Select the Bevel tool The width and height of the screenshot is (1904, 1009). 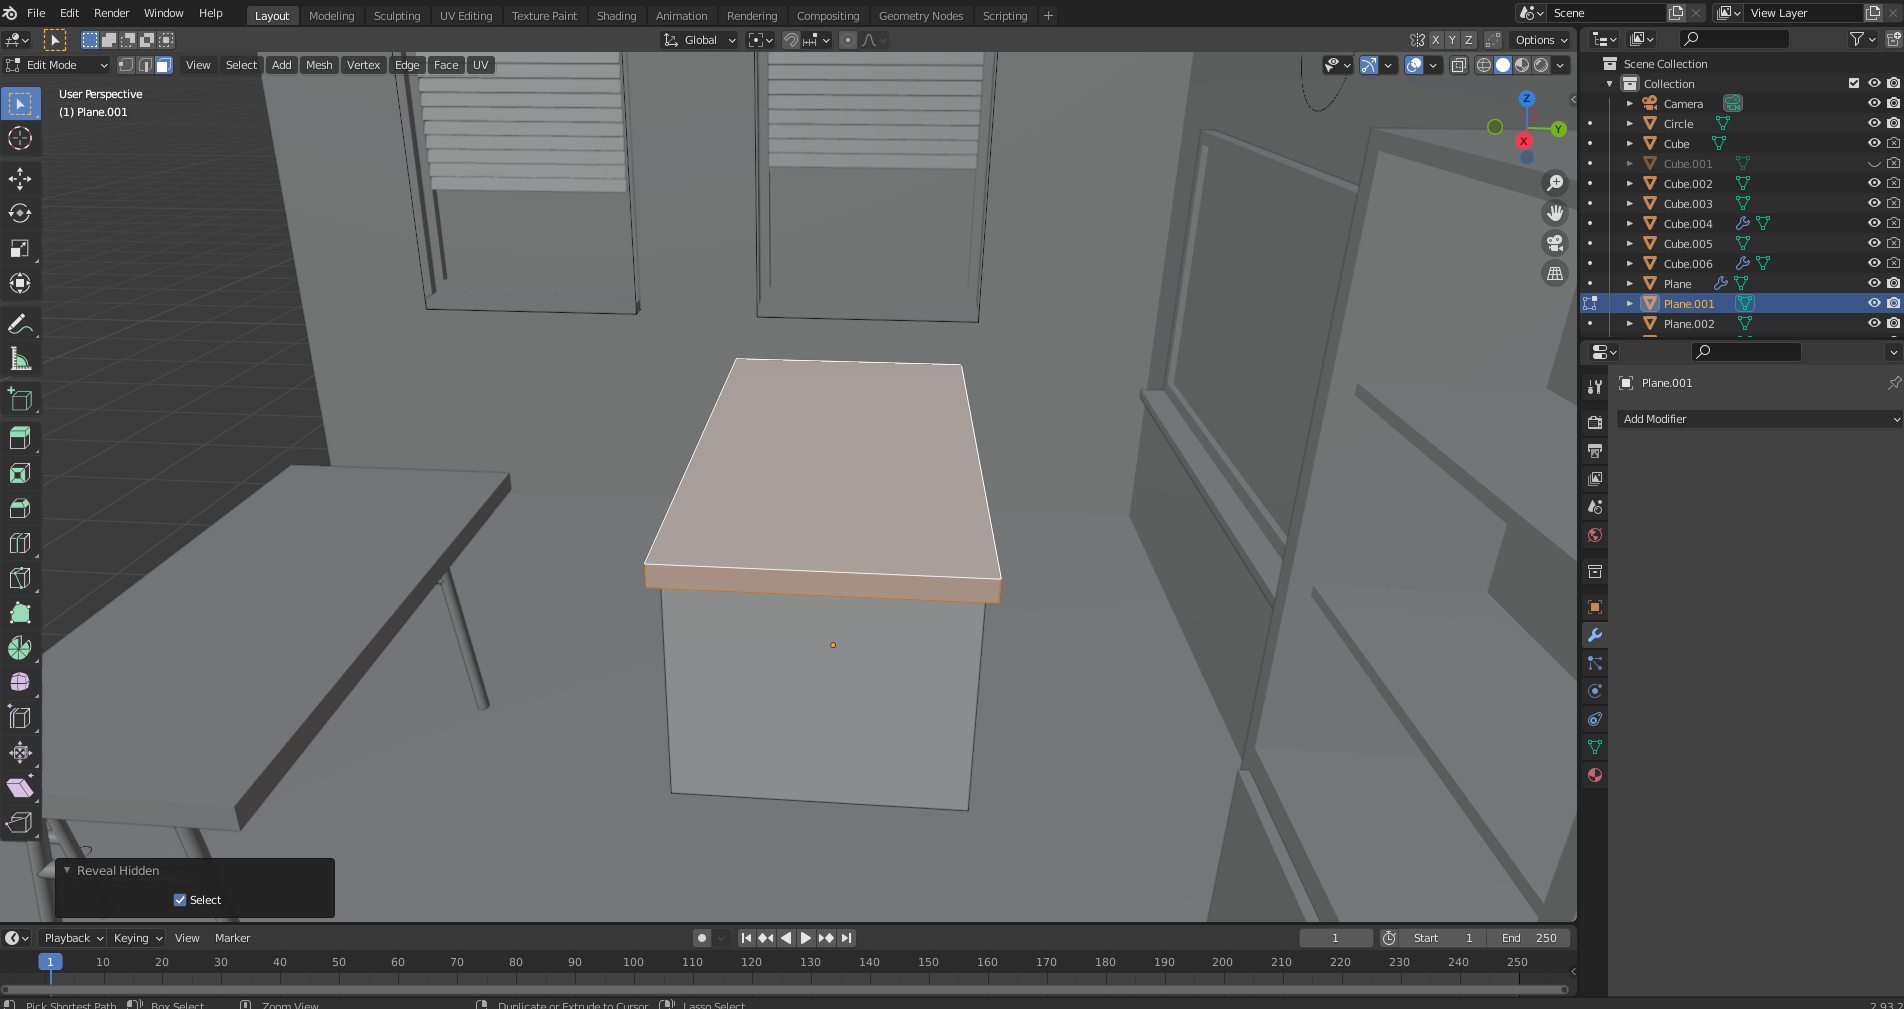[x=20, y=508]
